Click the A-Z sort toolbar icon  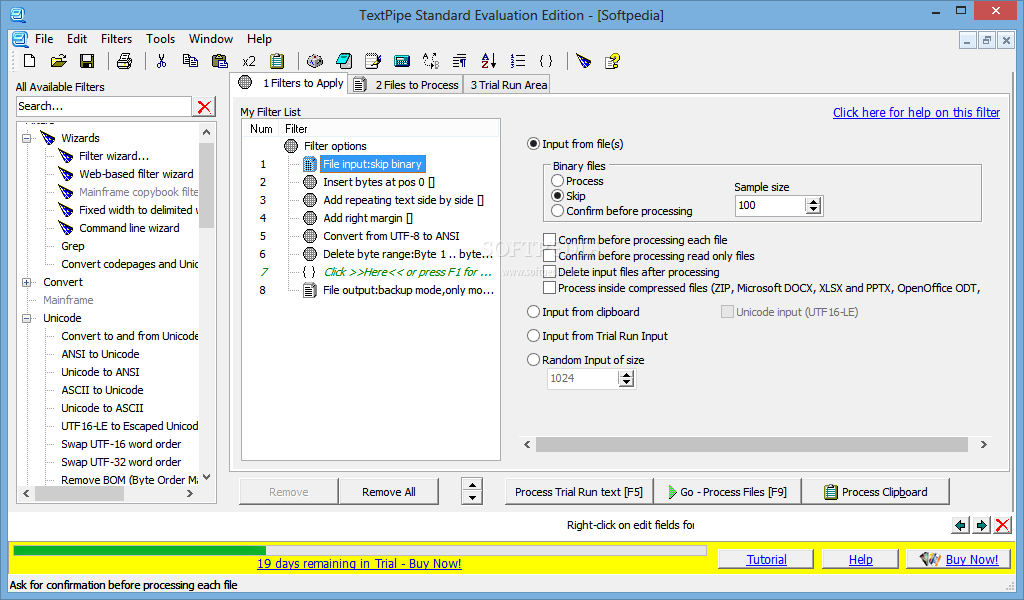488,61
